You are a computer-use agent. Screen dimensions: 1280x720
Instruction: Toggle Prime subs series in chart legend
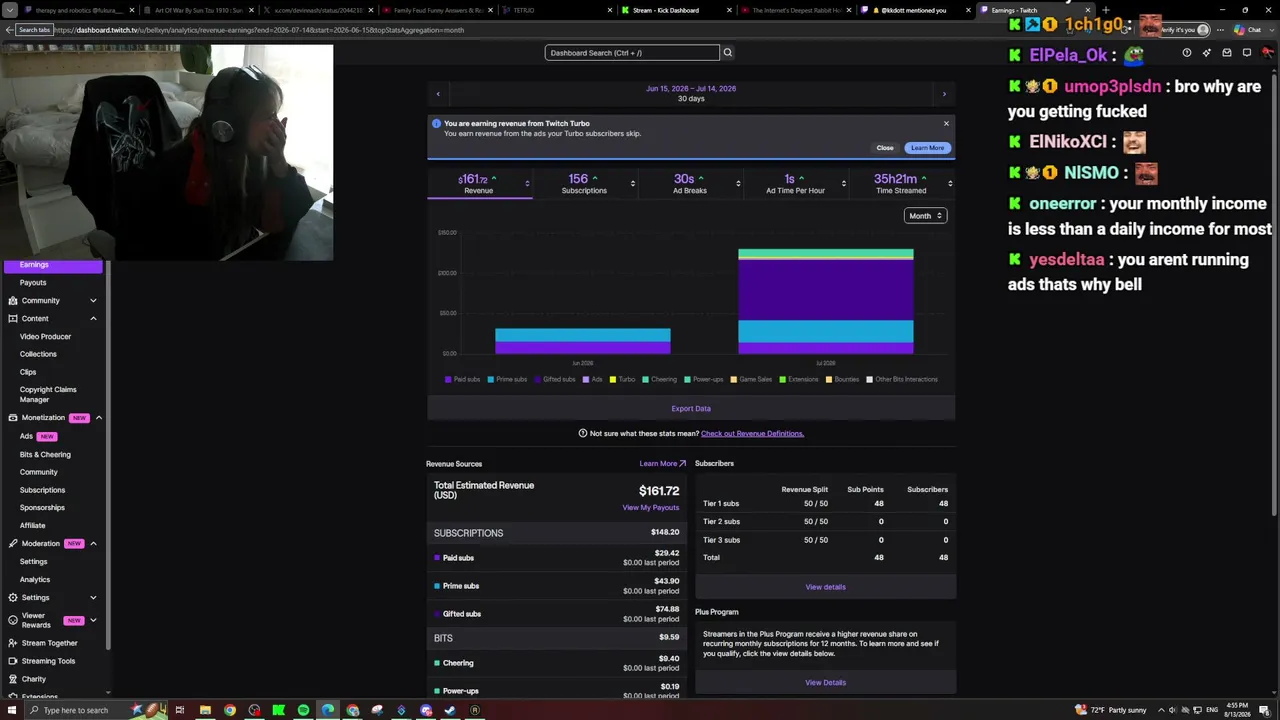pyautogui.click(x=508, y=380)
